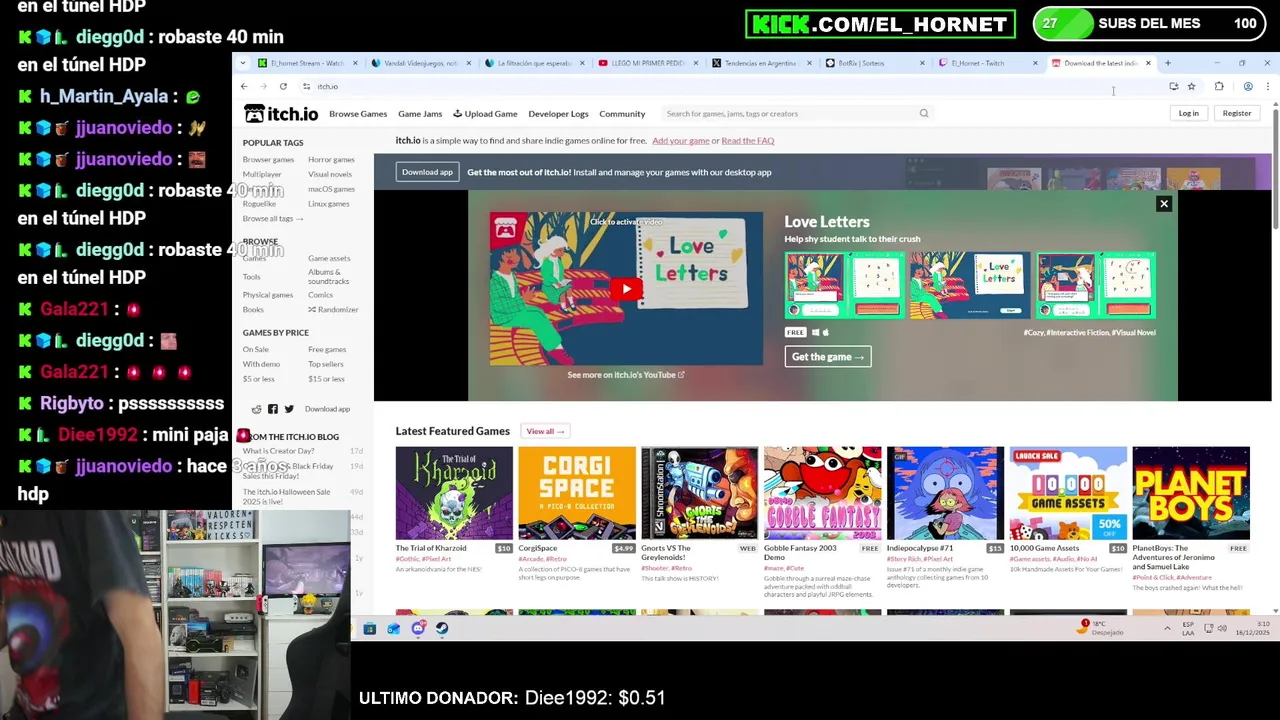Open the Gobble Fantasy 2003 Demo thumbnail
This screenshot has width=1280, height=720.
[823, 493]
